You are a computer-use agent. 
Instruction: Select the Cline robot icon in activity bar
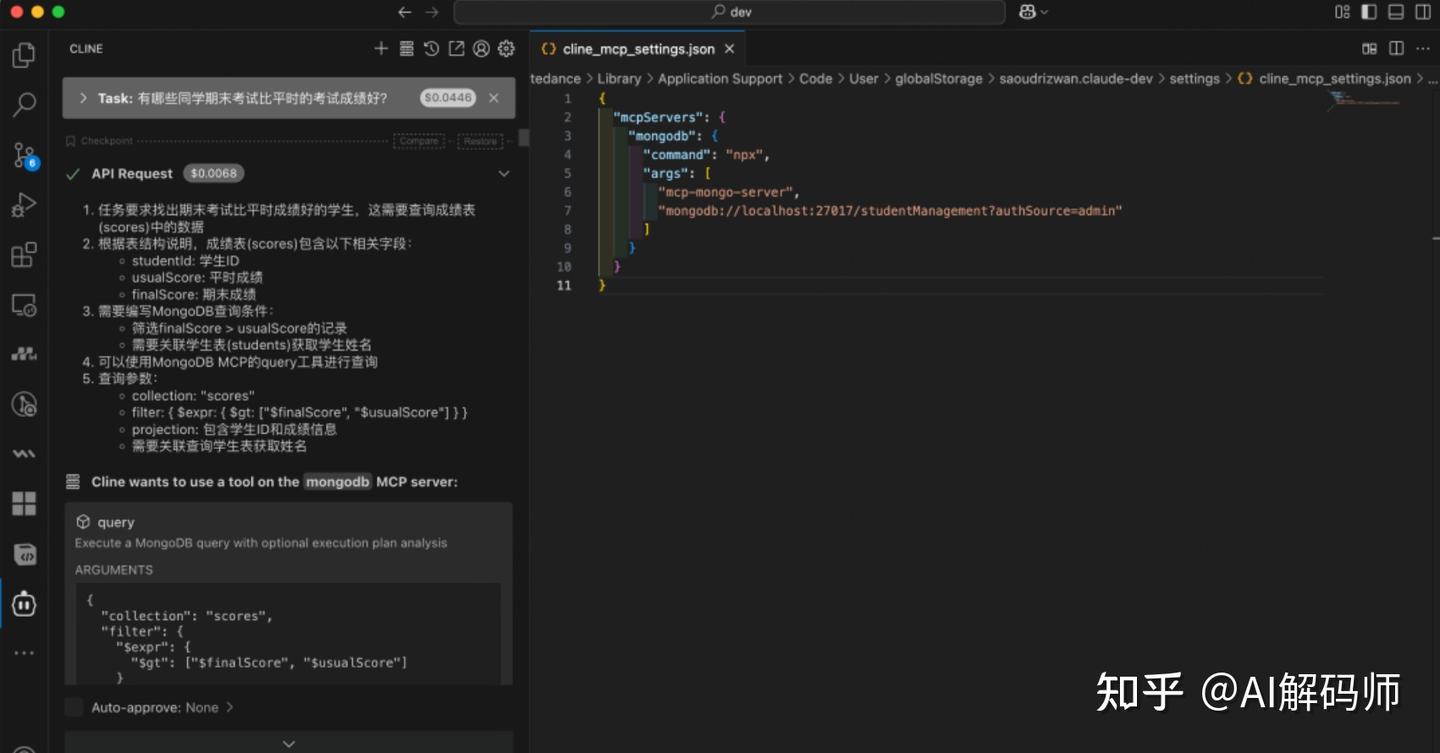(x=22, y=603)
